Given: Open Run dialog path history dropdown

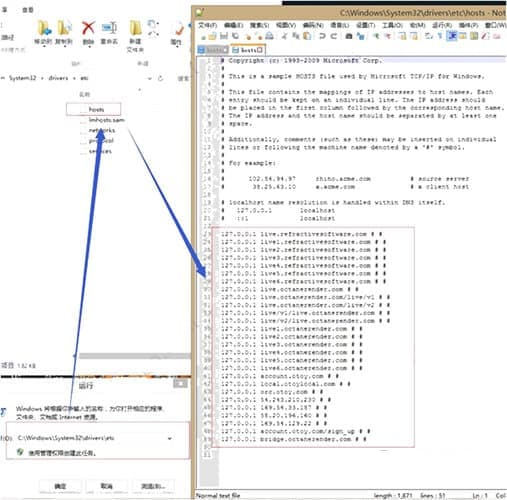Looking at the screenshot, I should [x=170, y=438].
